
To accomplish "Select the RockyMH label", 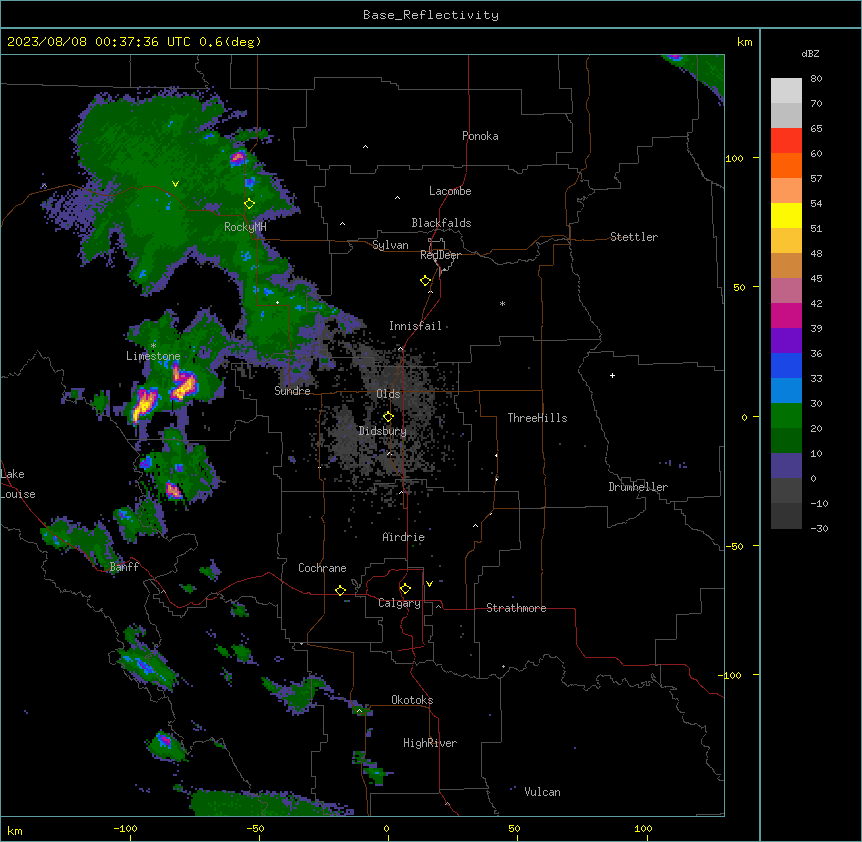I will pyautogui.click(x=245, y=227).
